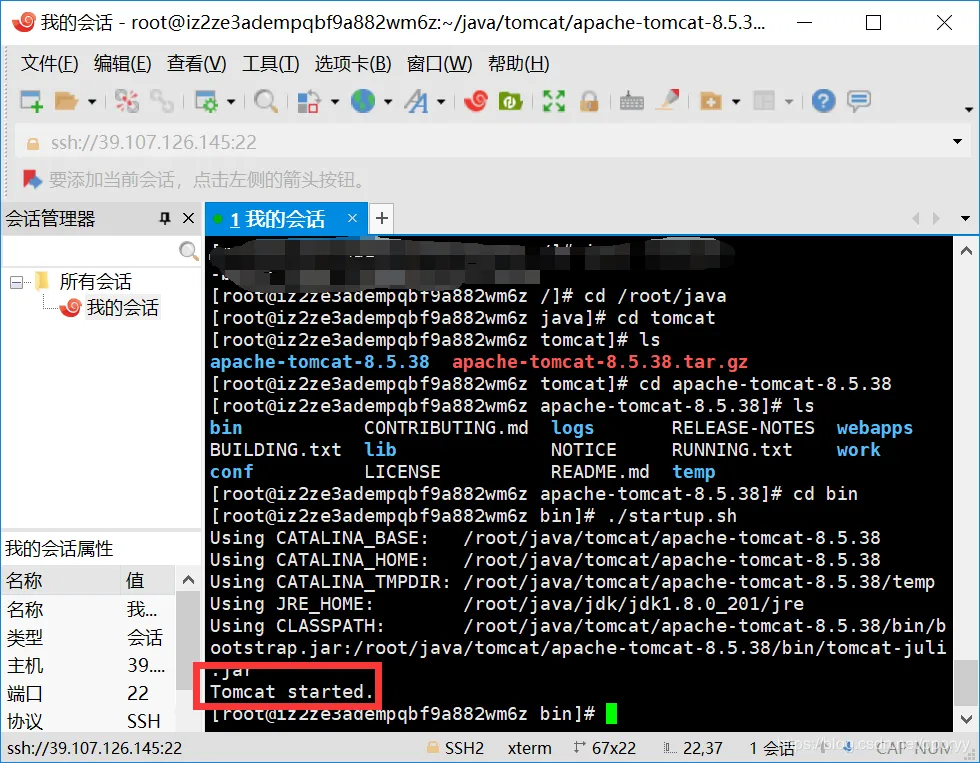
Task: Open the color scheme icon
Action: (x=308, y=101)
